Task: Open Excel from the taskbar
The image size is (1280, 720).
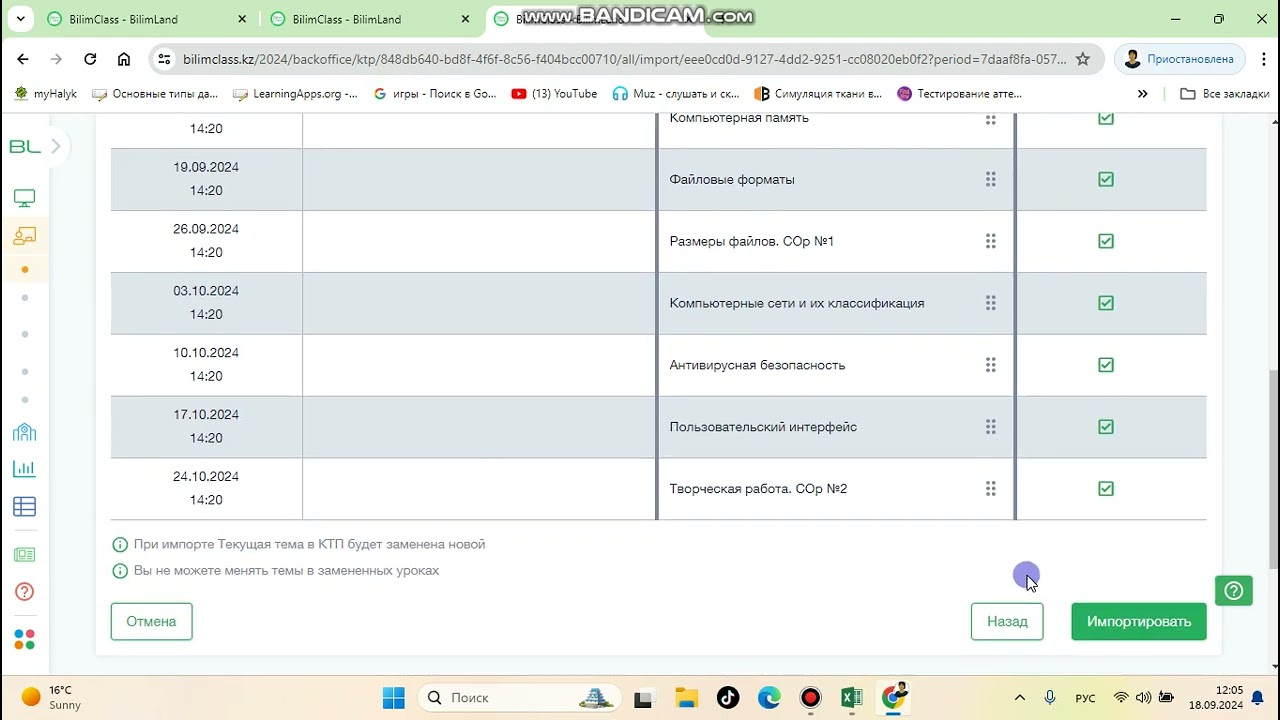Action: click(x=852, y=698)
